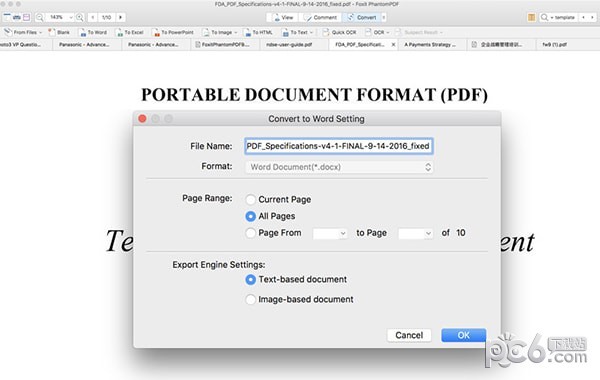Image resolution: width=600 pixels, height=380 pixels.
Task: Open the Format Word Document dropdown
Action: pos(339,167)
